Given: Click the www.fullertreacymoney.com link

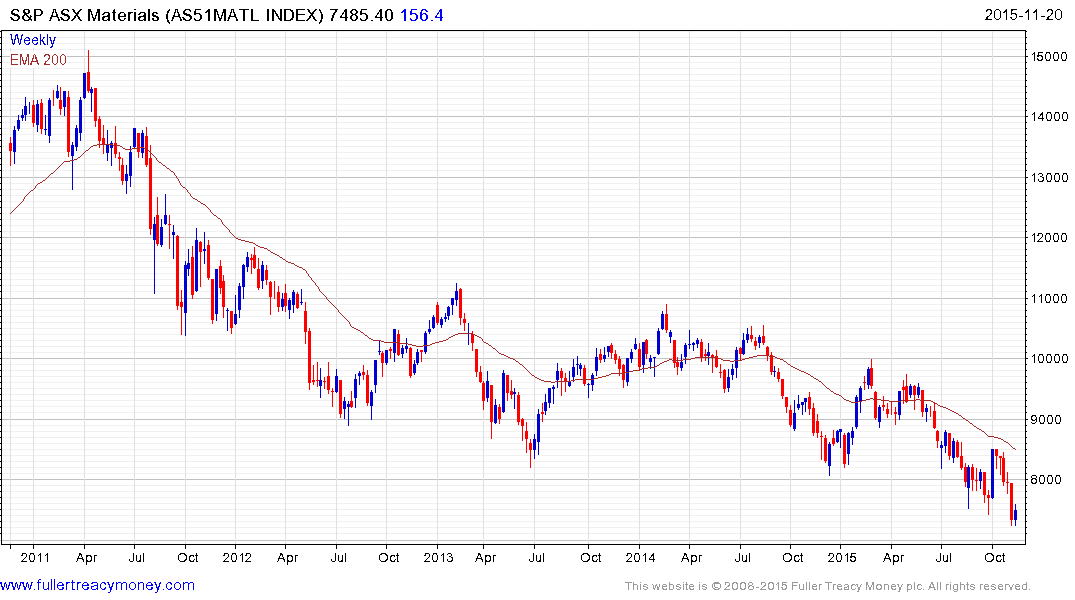Looking at the screenshot, I should tap(98, 585).
